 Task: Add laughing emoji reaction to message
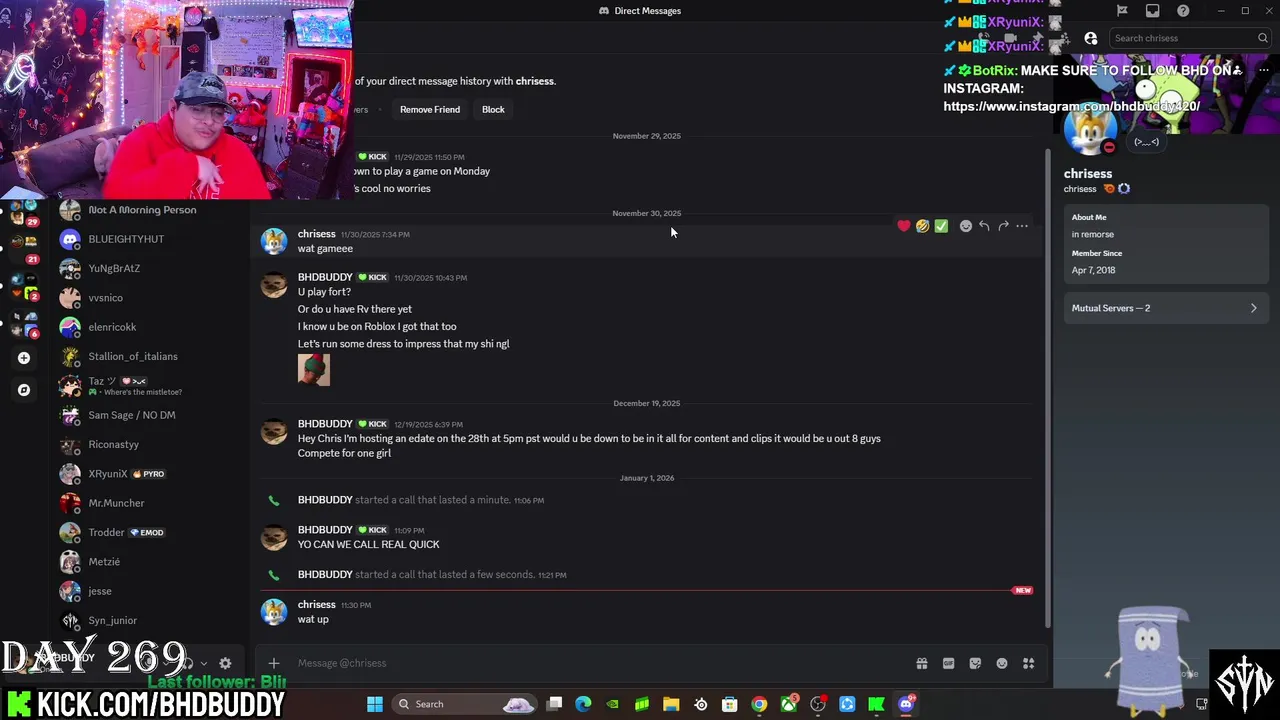pyautogui.click(x=922, y=226)
